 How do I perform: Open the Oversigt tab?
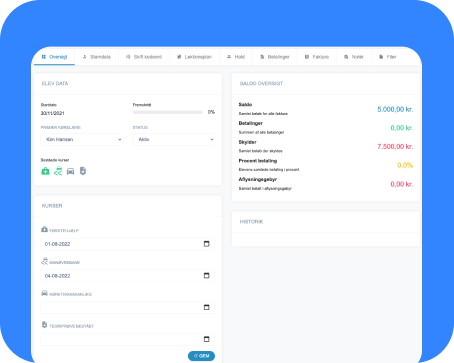click(x=54, y=57)
